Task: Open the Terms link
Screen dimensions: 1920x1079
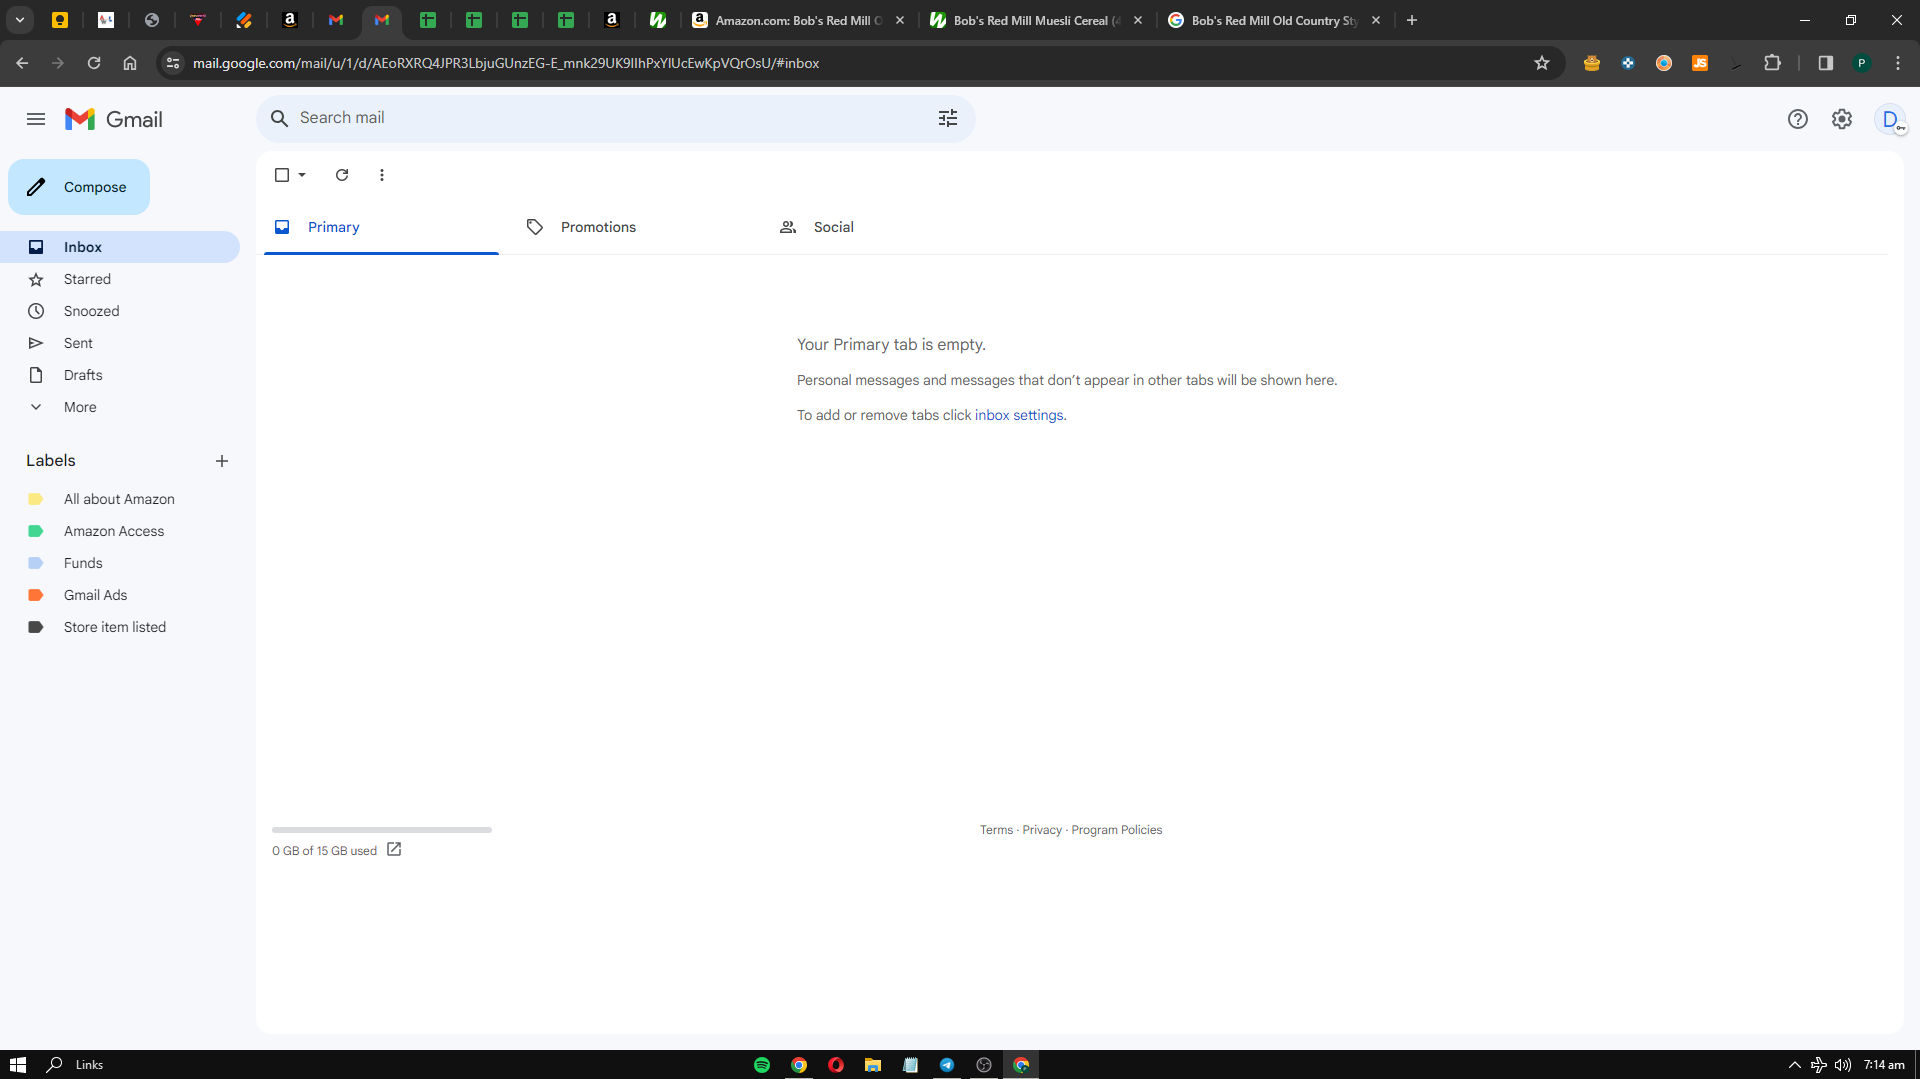Action: pyautogui.click(x=996, y=830)
